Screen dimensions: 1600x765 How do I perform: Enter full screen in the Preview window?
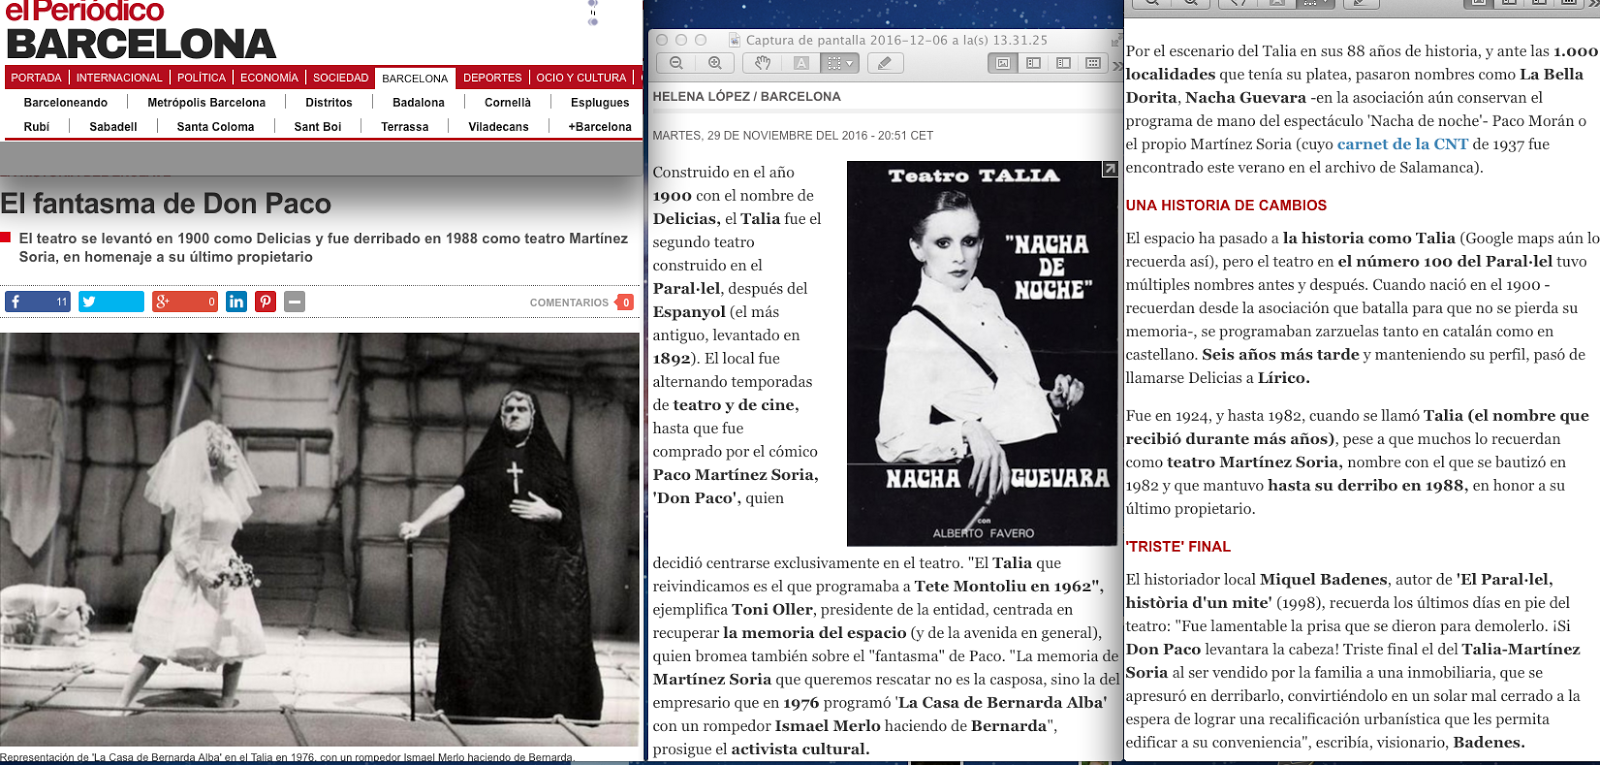[1116, 40]
